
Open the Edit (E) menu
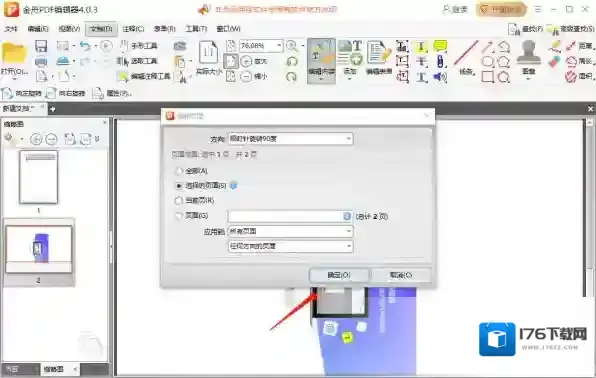[x=38, y=29]
